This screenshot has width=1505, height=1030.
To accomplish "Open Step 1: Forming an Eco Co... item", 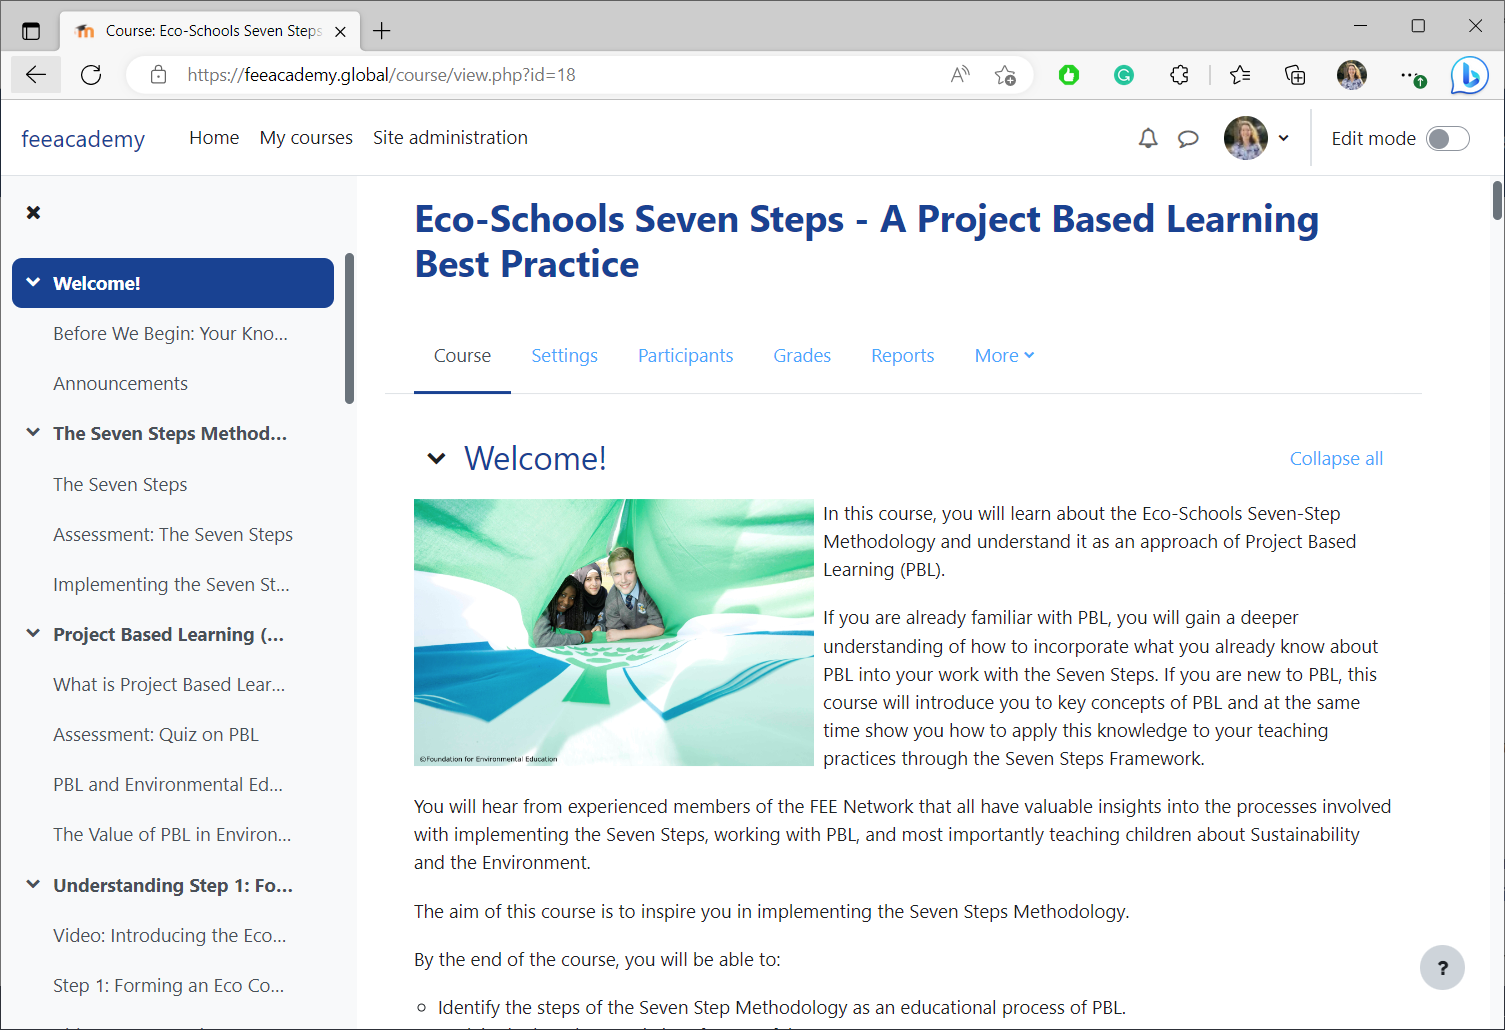I will click(168, 985).
